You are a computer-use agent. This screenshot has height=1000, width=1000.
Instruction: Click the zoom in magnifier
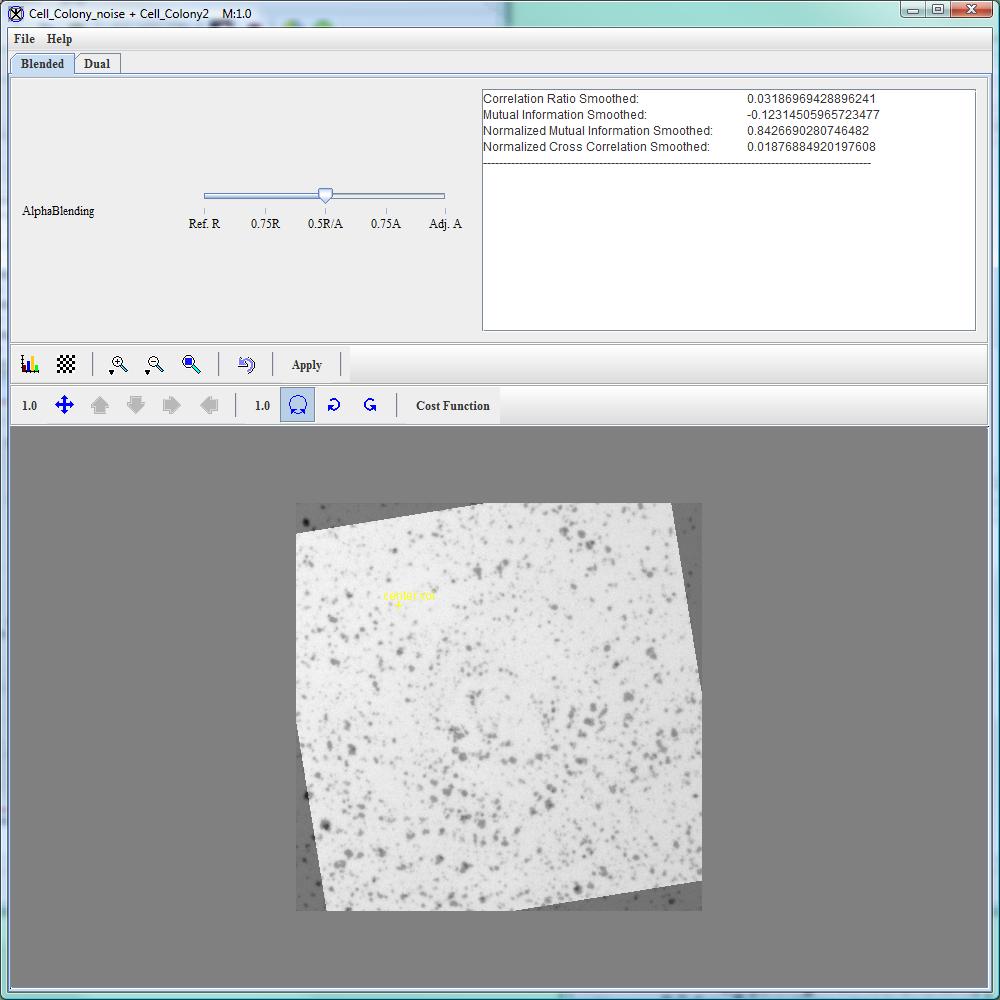click(119, 365)
